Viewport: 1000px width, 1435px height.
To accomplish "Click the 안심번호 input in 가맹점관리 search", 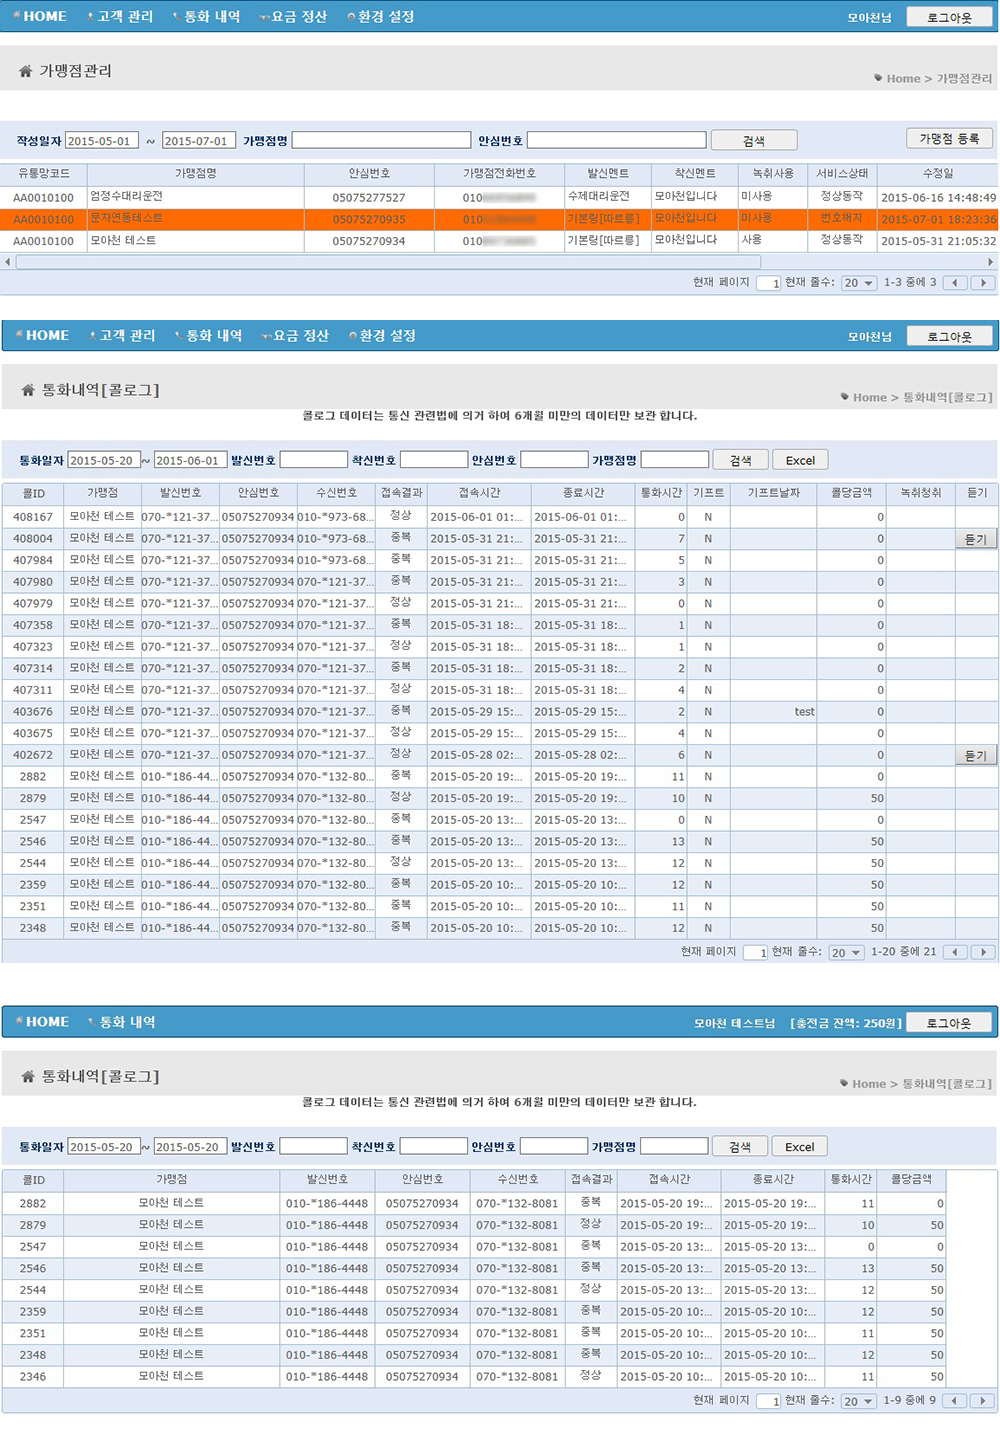I will coord(616,140).
